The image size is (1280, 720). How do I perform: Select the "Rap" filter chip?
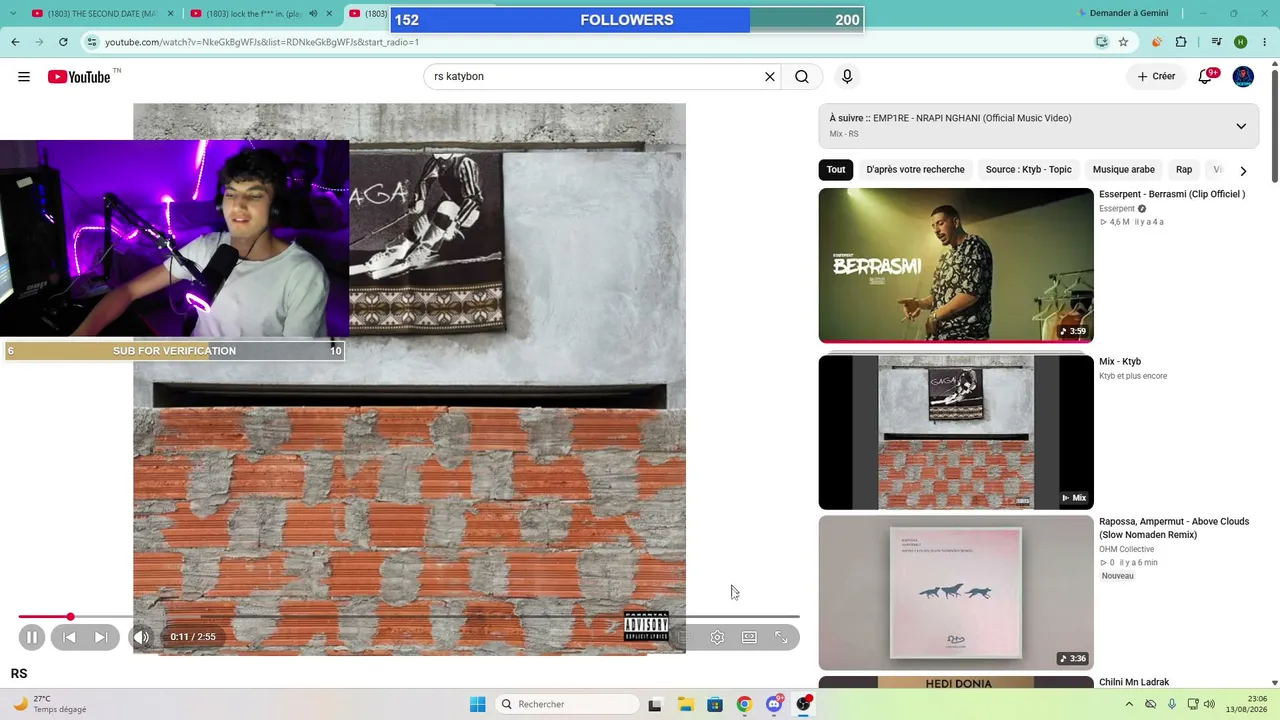pyautogui.click(x=1184, y=170)
